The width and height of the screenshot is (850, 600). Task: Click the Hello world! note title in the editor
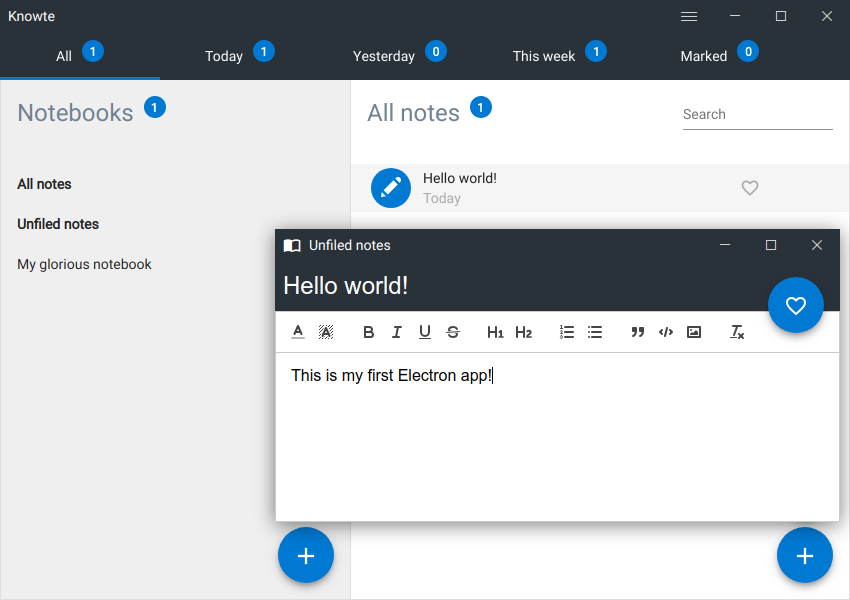[x=346, y=286]
